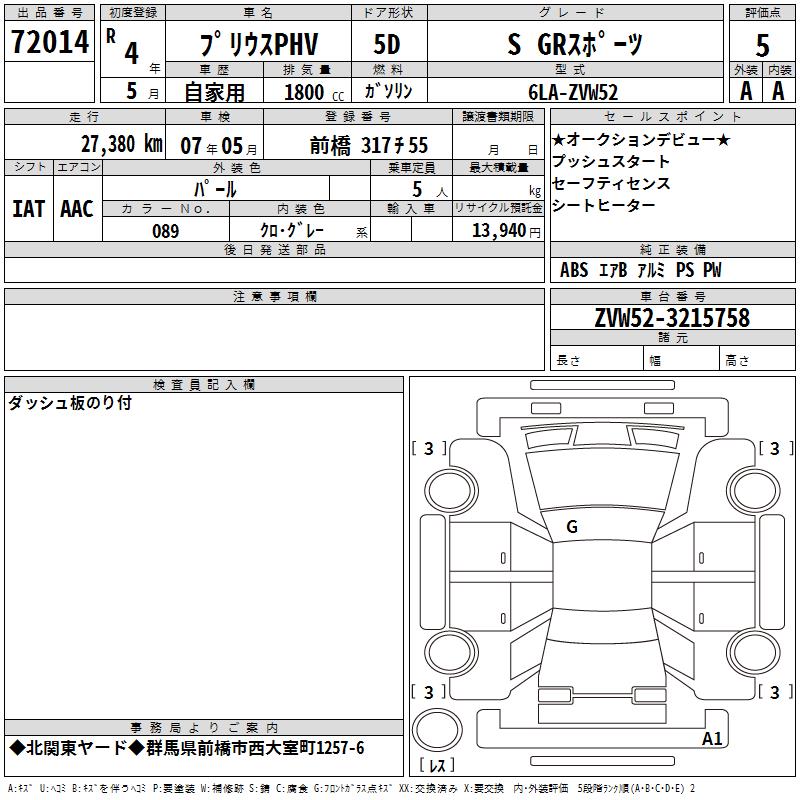Click the registration number 前橋 317チ55

[369, 145]
